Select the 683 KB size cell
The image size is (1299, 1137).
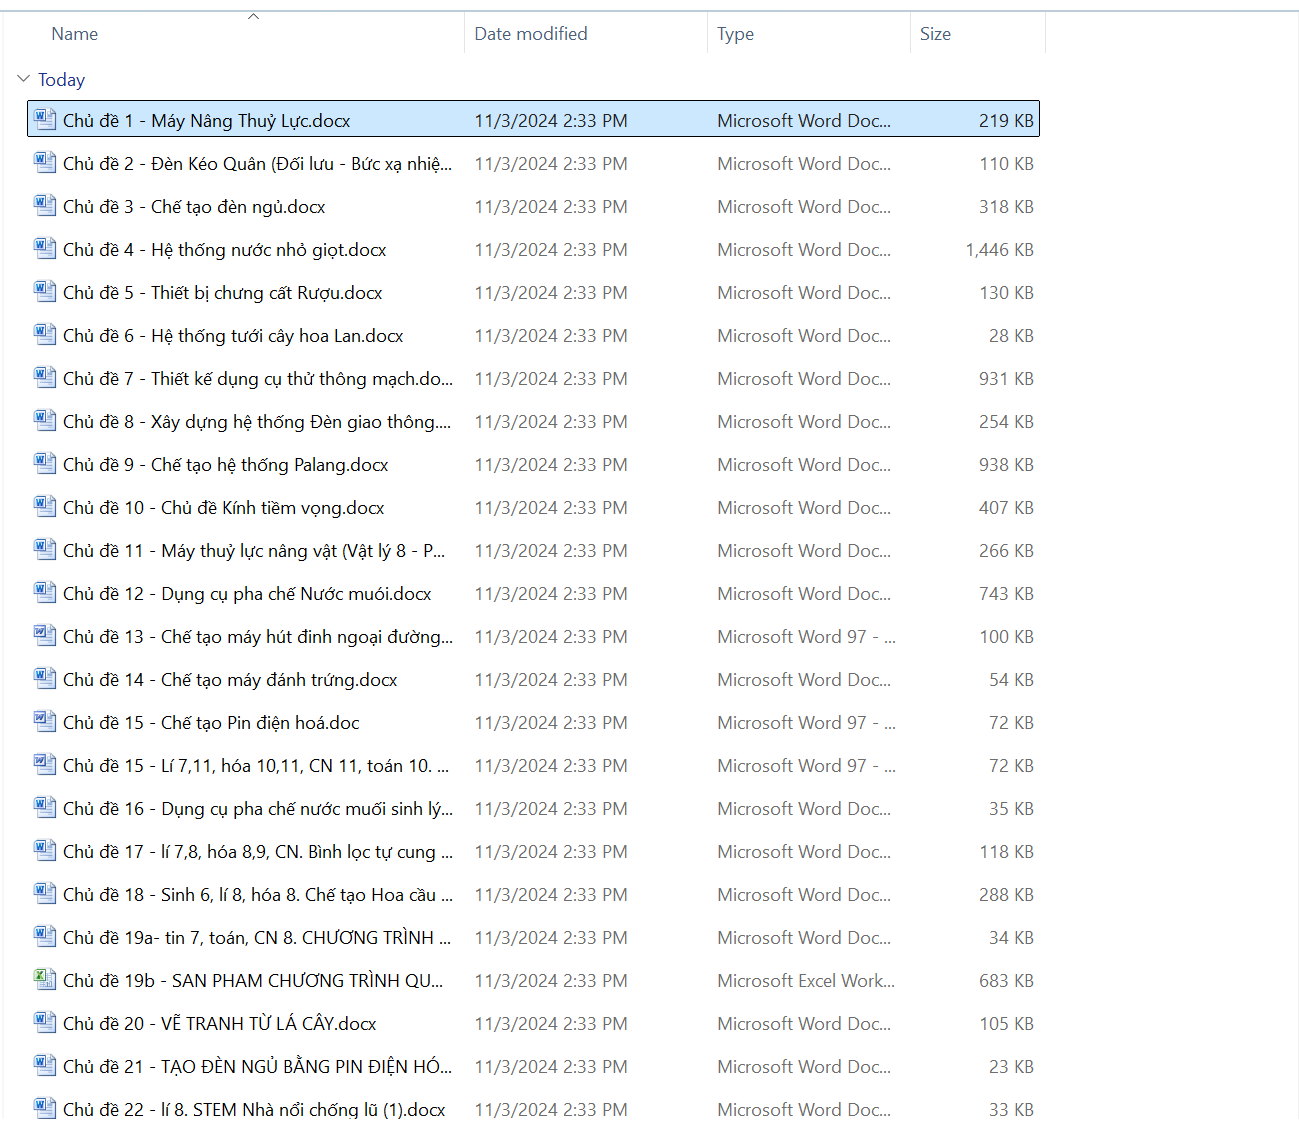(1006, 981)
